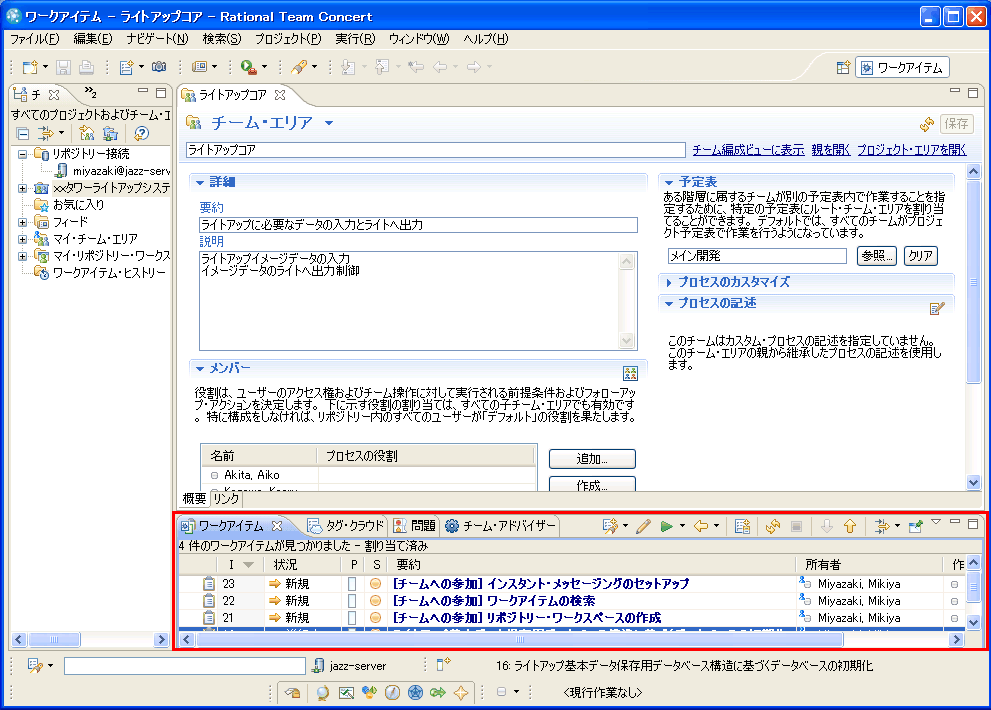Open the プロジェクト(P) menu
The width and height of the screenshot is (991, 710).
click(x=288, y=39)
